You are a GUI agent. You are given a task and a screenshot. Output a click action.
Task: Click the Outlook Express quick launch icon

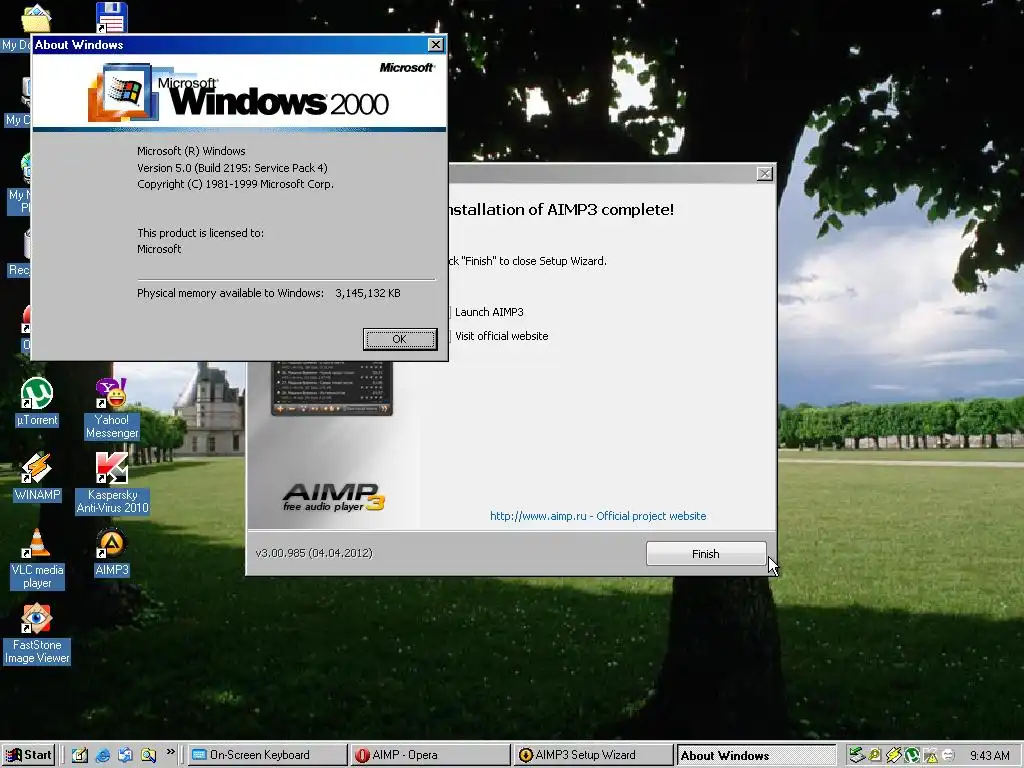pos(125,756)
